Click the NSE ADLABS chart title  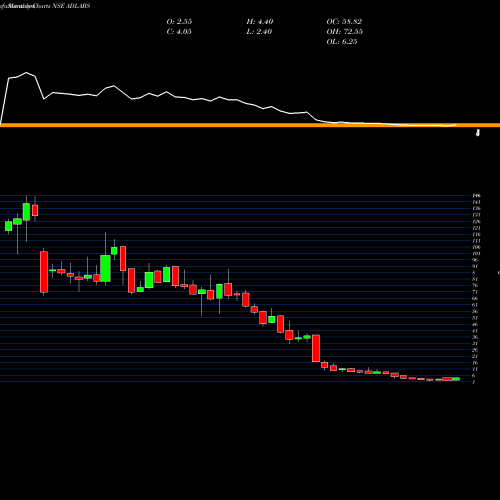tap(71, 6)
